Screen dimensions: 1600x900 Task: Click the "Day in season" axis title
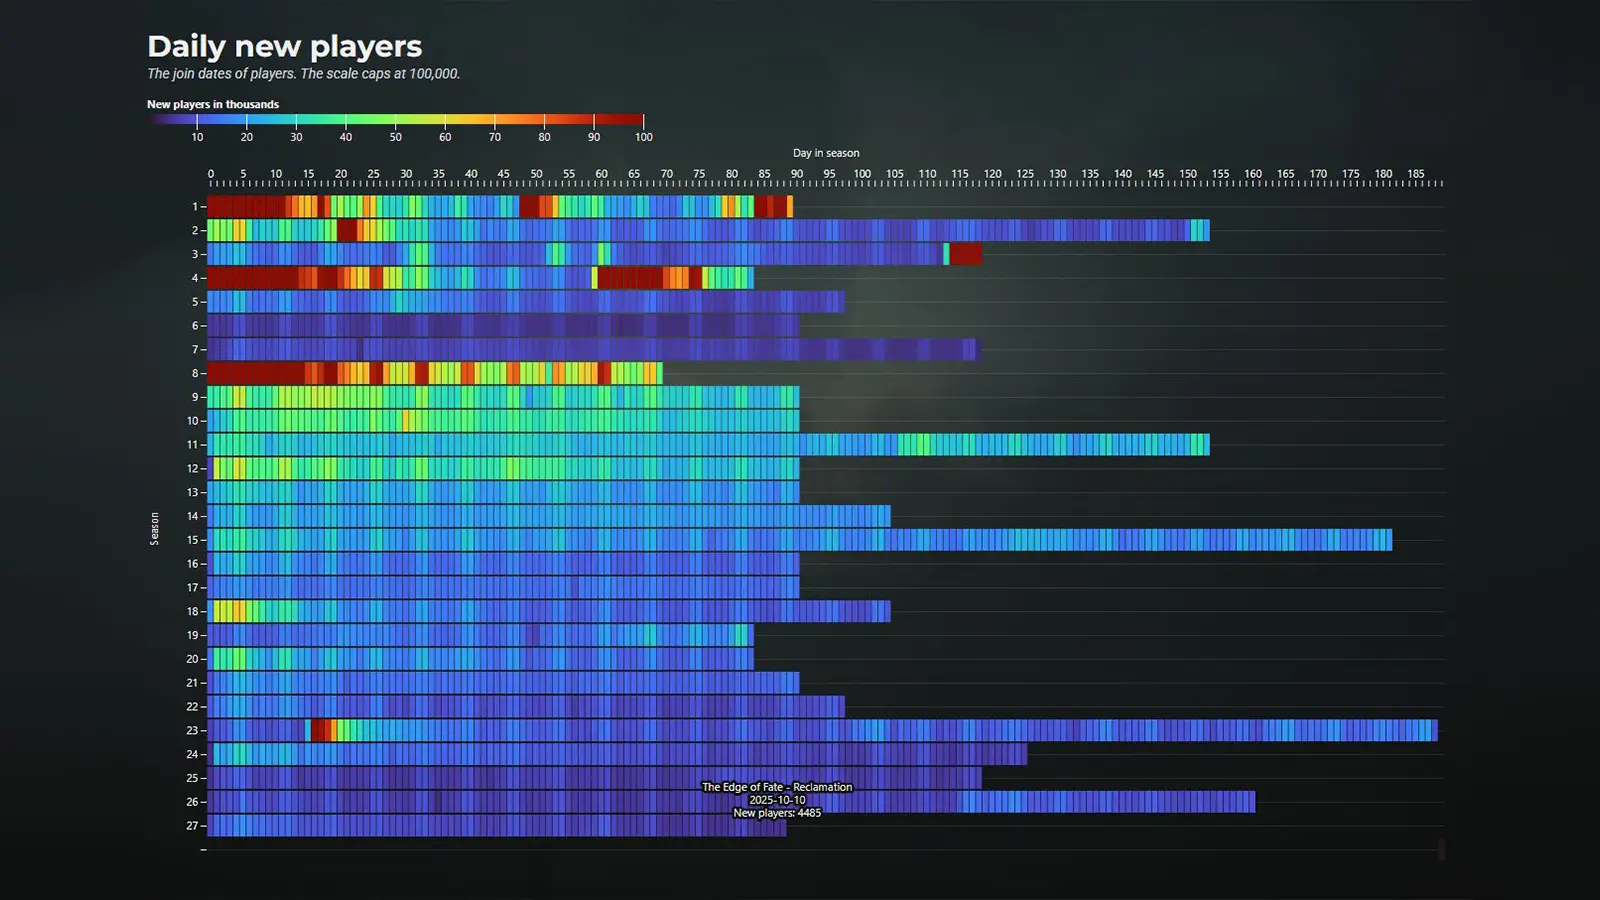coord(825,153)
